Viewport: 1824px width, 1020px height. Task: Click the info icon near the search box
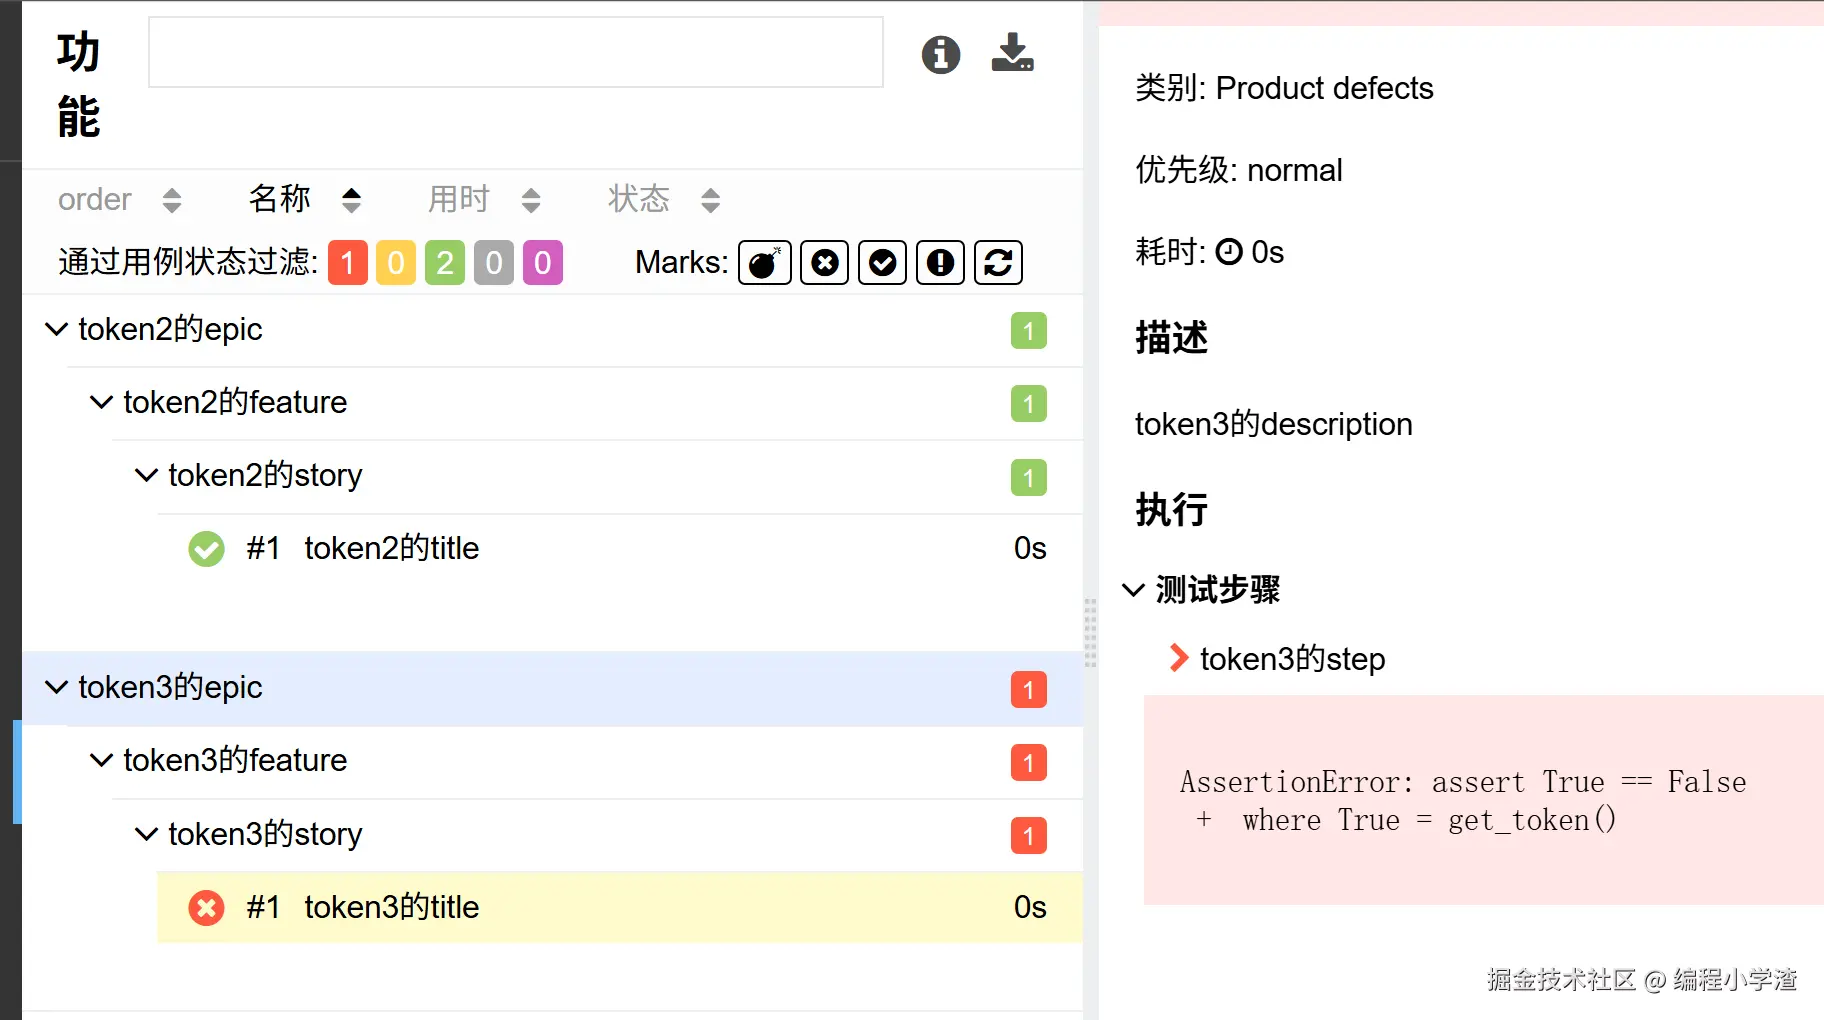click(940, 55)
